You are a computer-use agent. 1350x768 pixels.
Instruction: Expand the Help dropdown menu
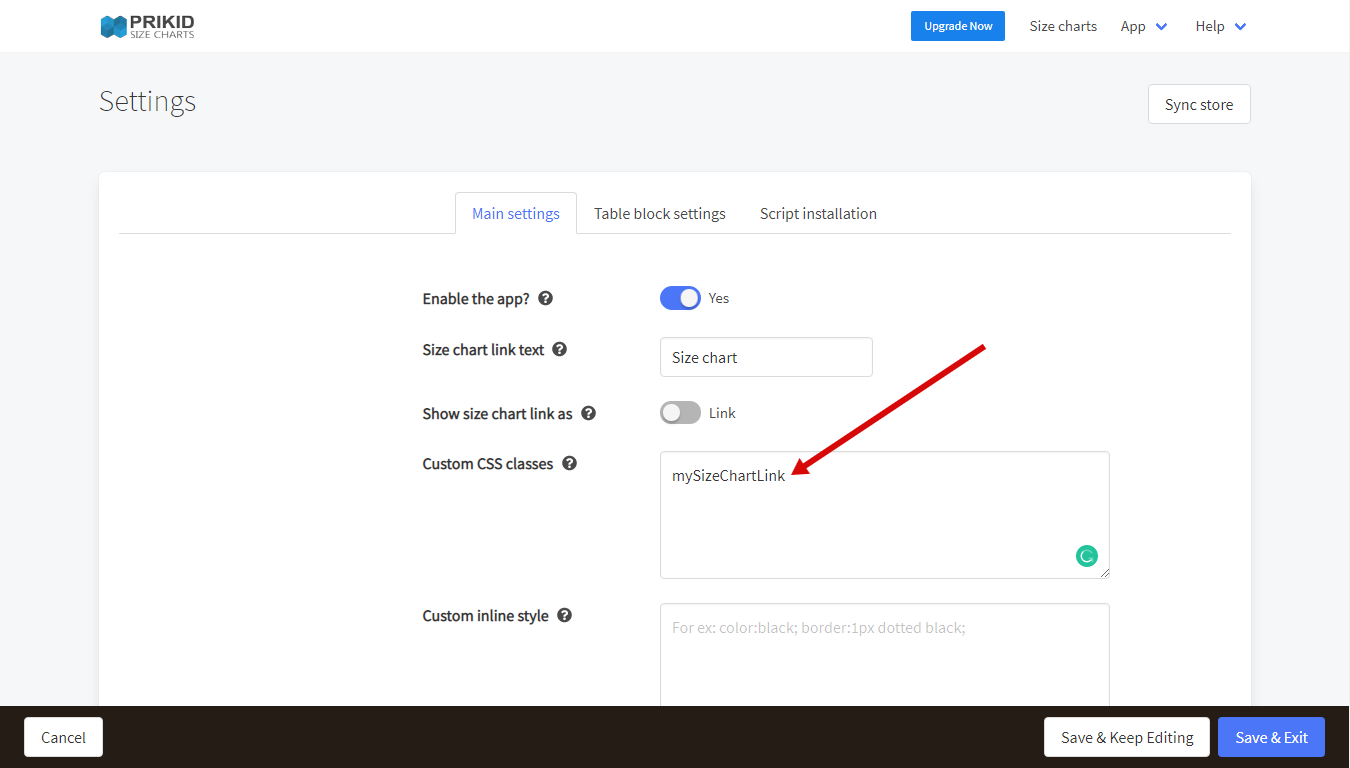click(x=1221, y=26)
